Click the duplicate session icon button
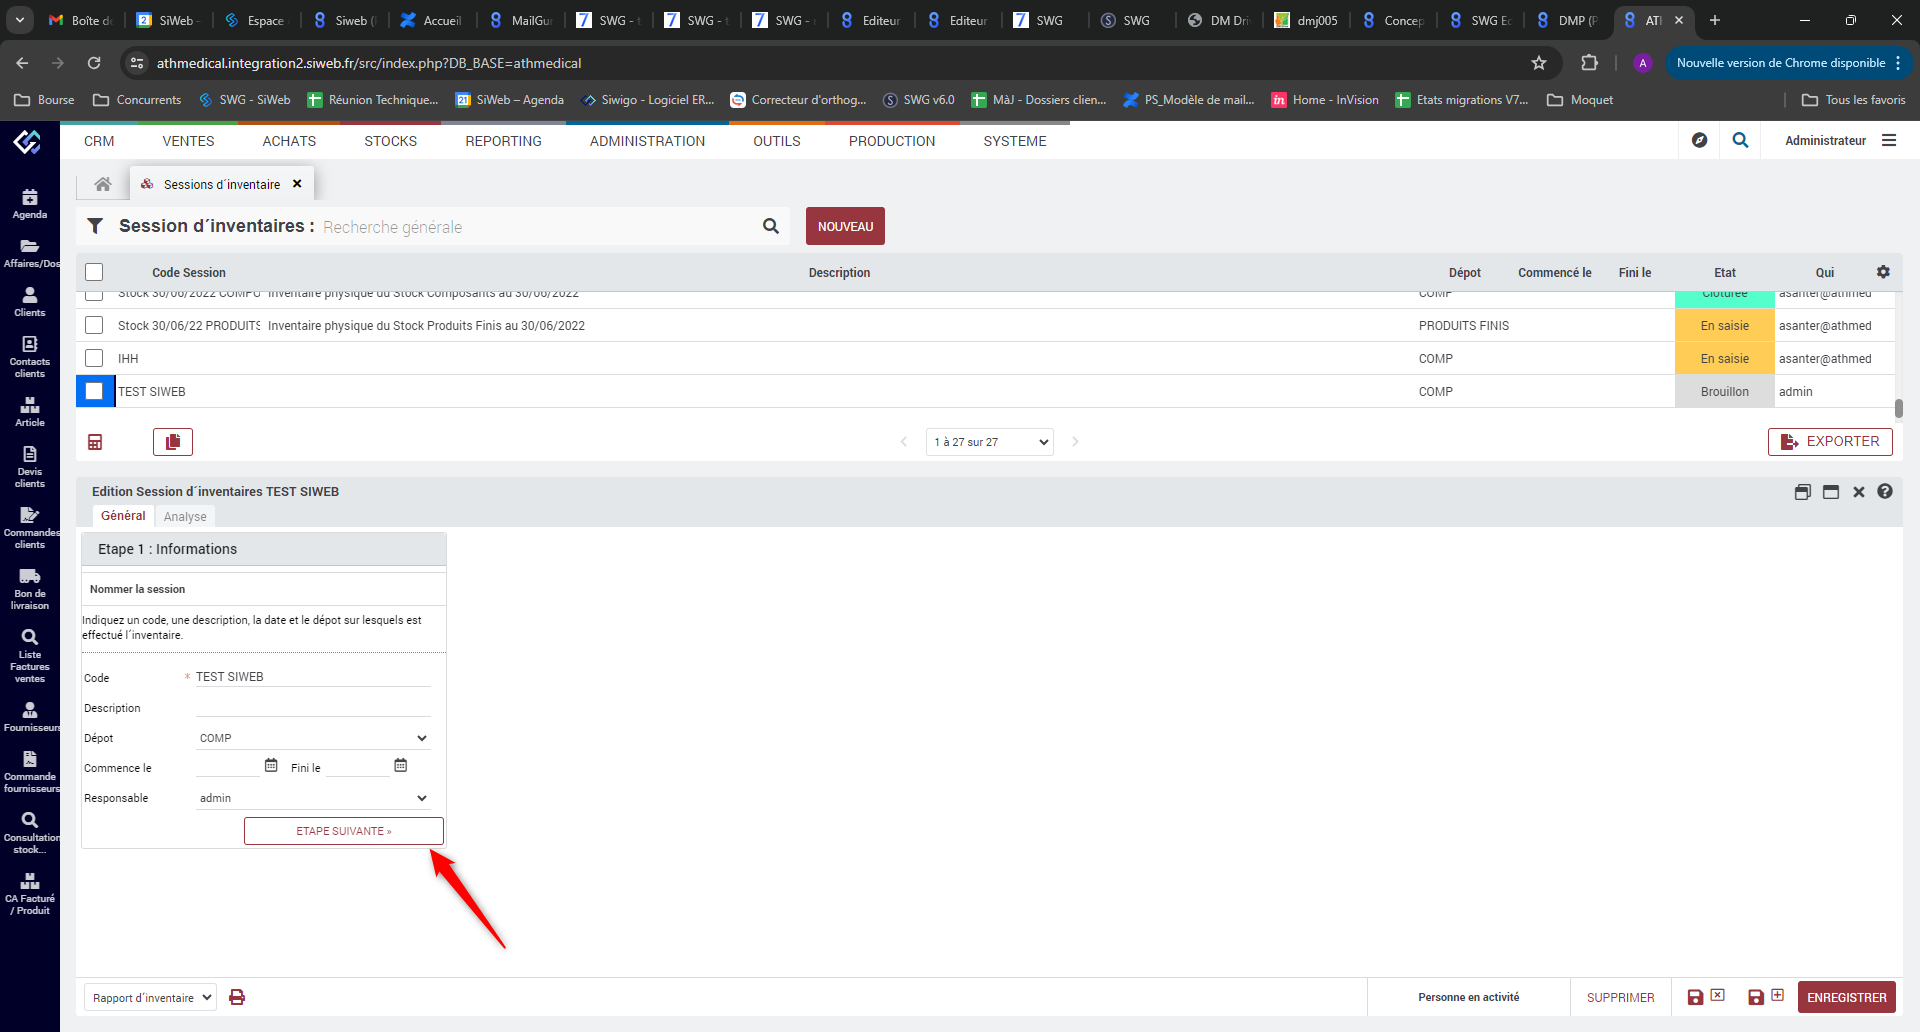The height and width of the screenshot is (1032, 1920). pos(173,442)
